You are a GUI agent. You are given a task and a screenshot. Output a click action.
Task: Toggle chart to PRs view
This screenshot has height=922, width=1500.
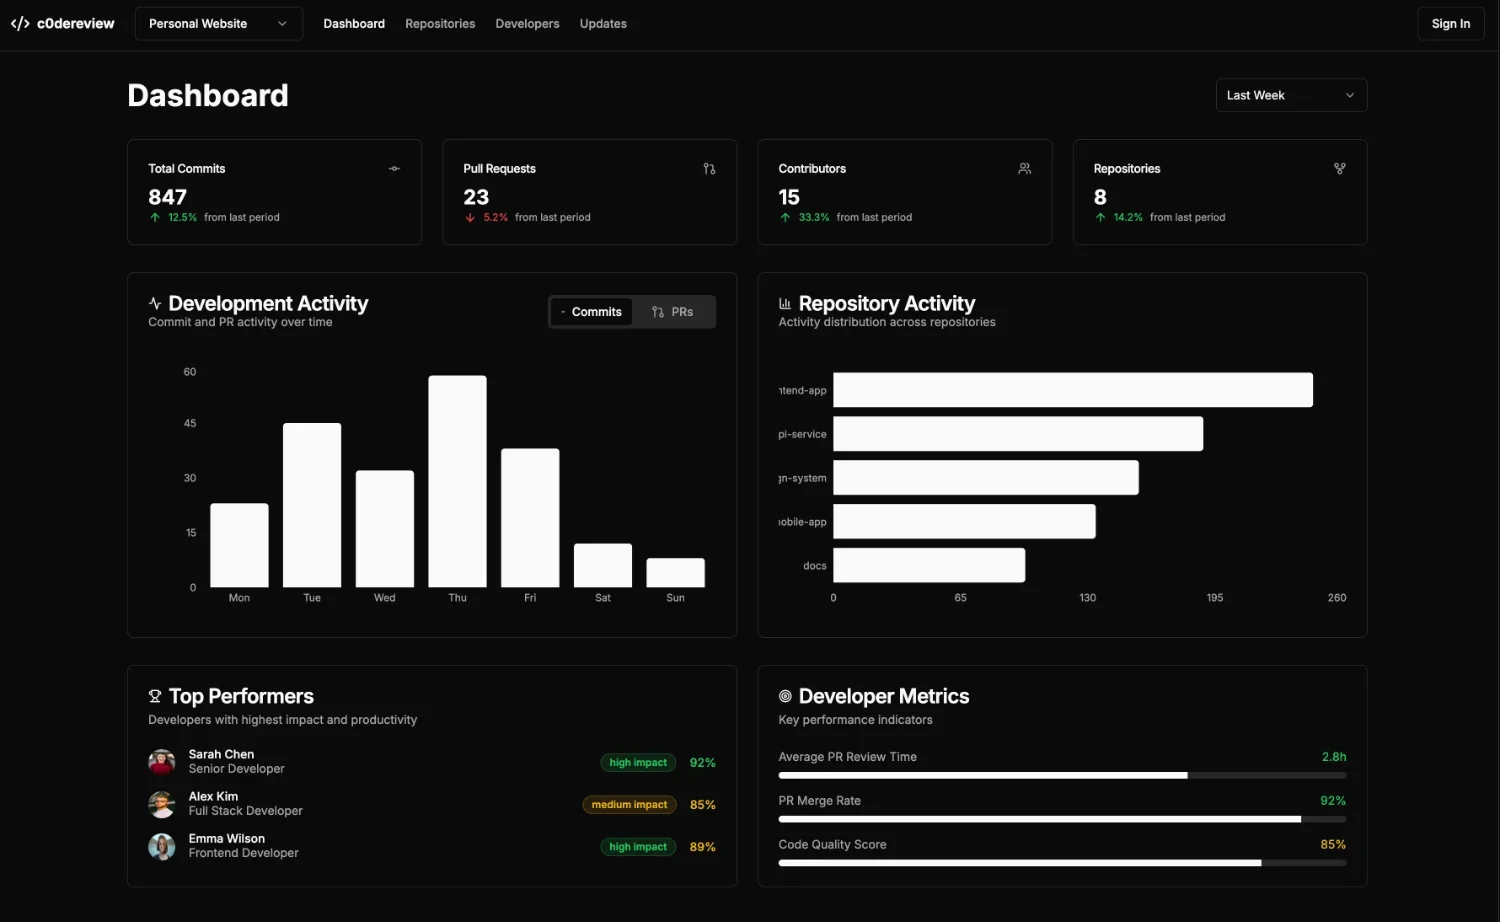point(673,312)
